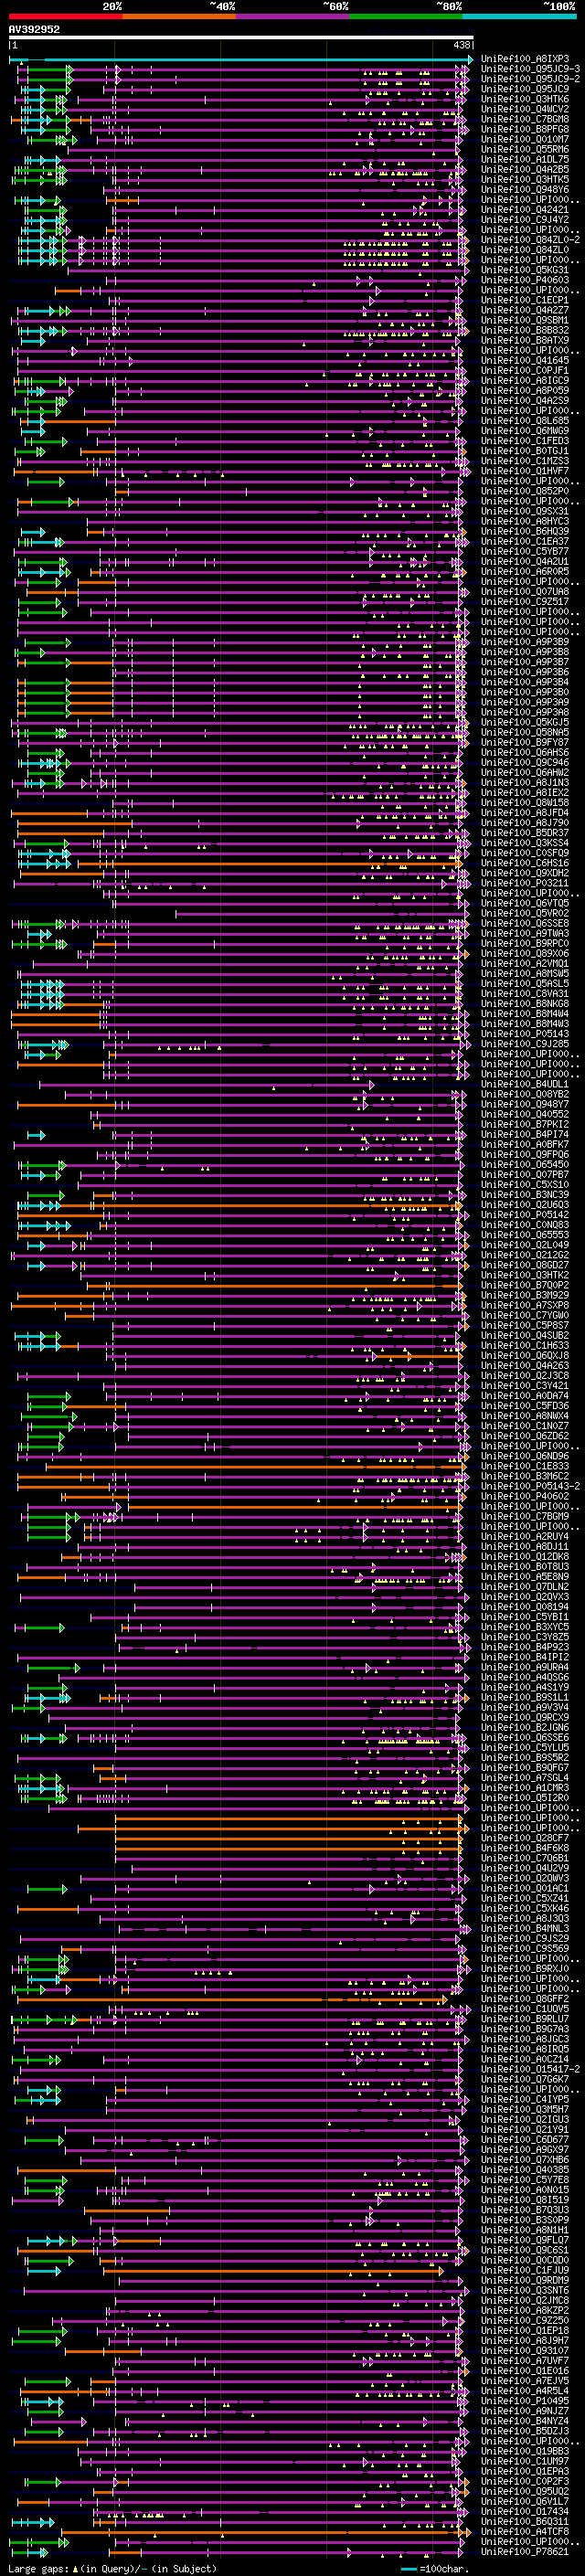The image size is (585, 2576).
Task: Click the white query length bar ending at 438
Action: pyautogui.click(x=241, y=38)
